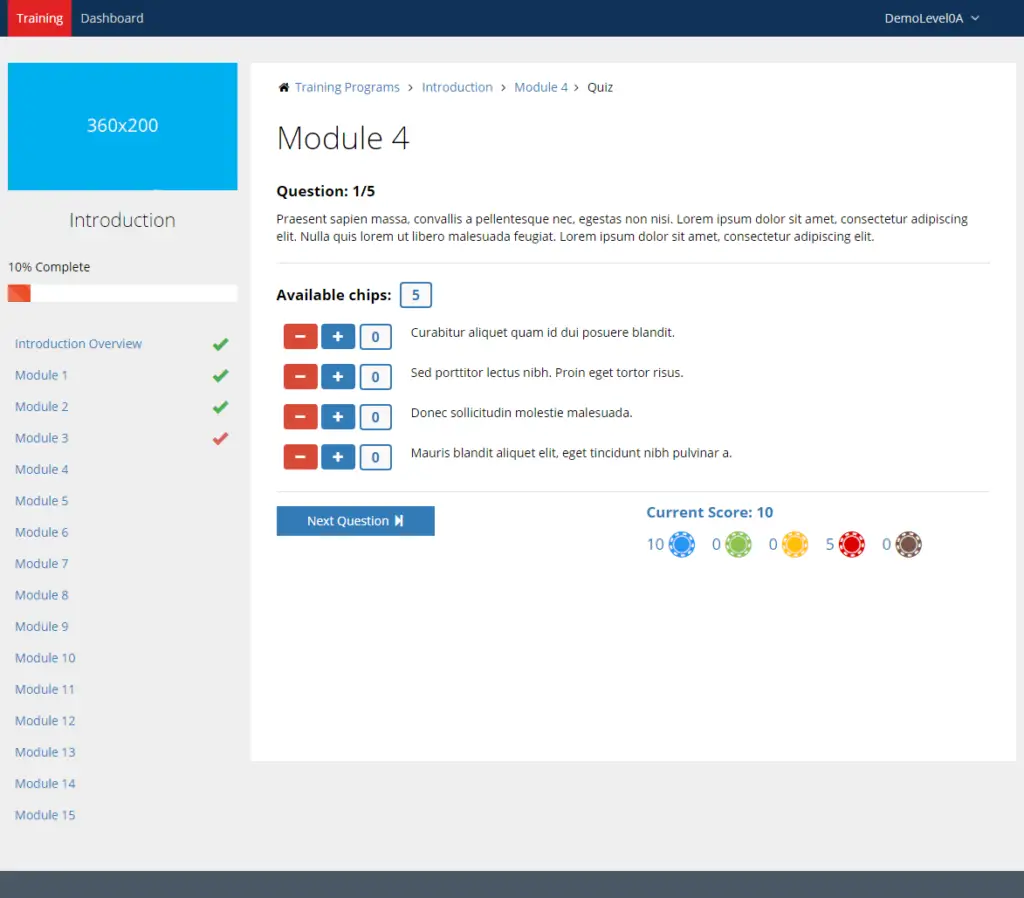The width and height of the screenshot is (1024, 898).
Task: Click the 'Question: 1/5' heading
Action: coord(325,191)
